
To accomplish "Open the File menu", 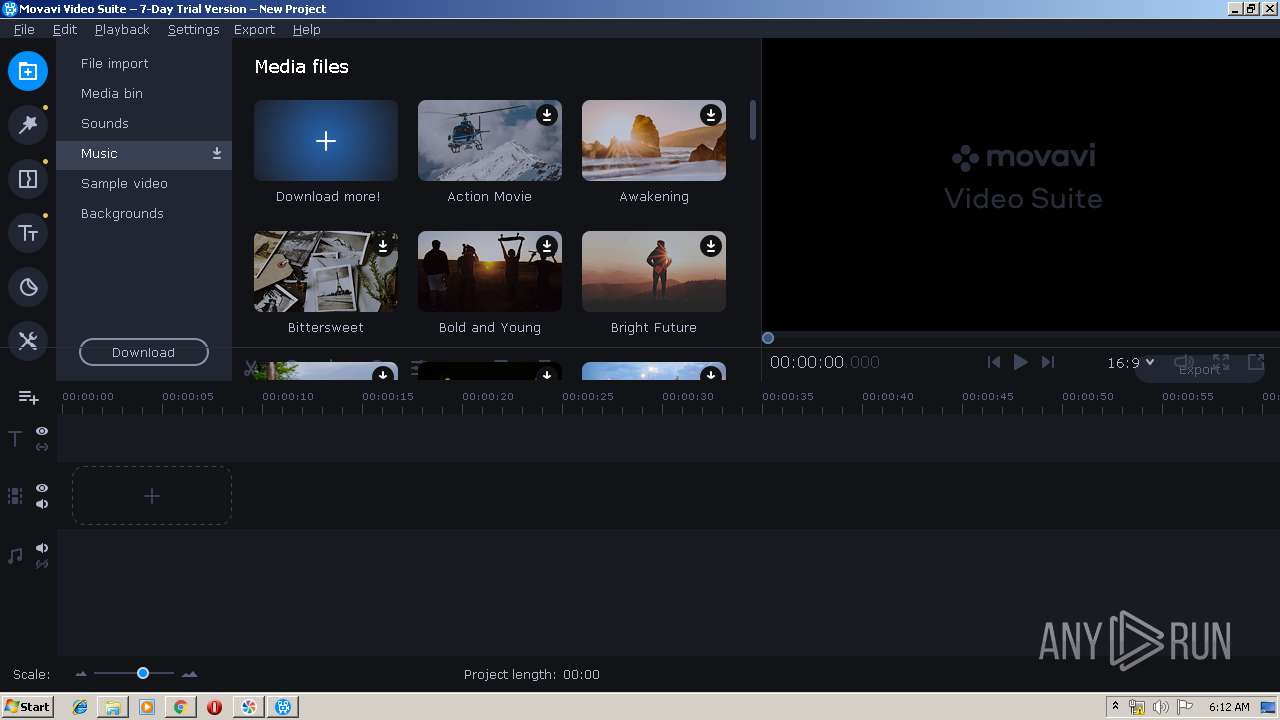I will click(x=24, y=29).
